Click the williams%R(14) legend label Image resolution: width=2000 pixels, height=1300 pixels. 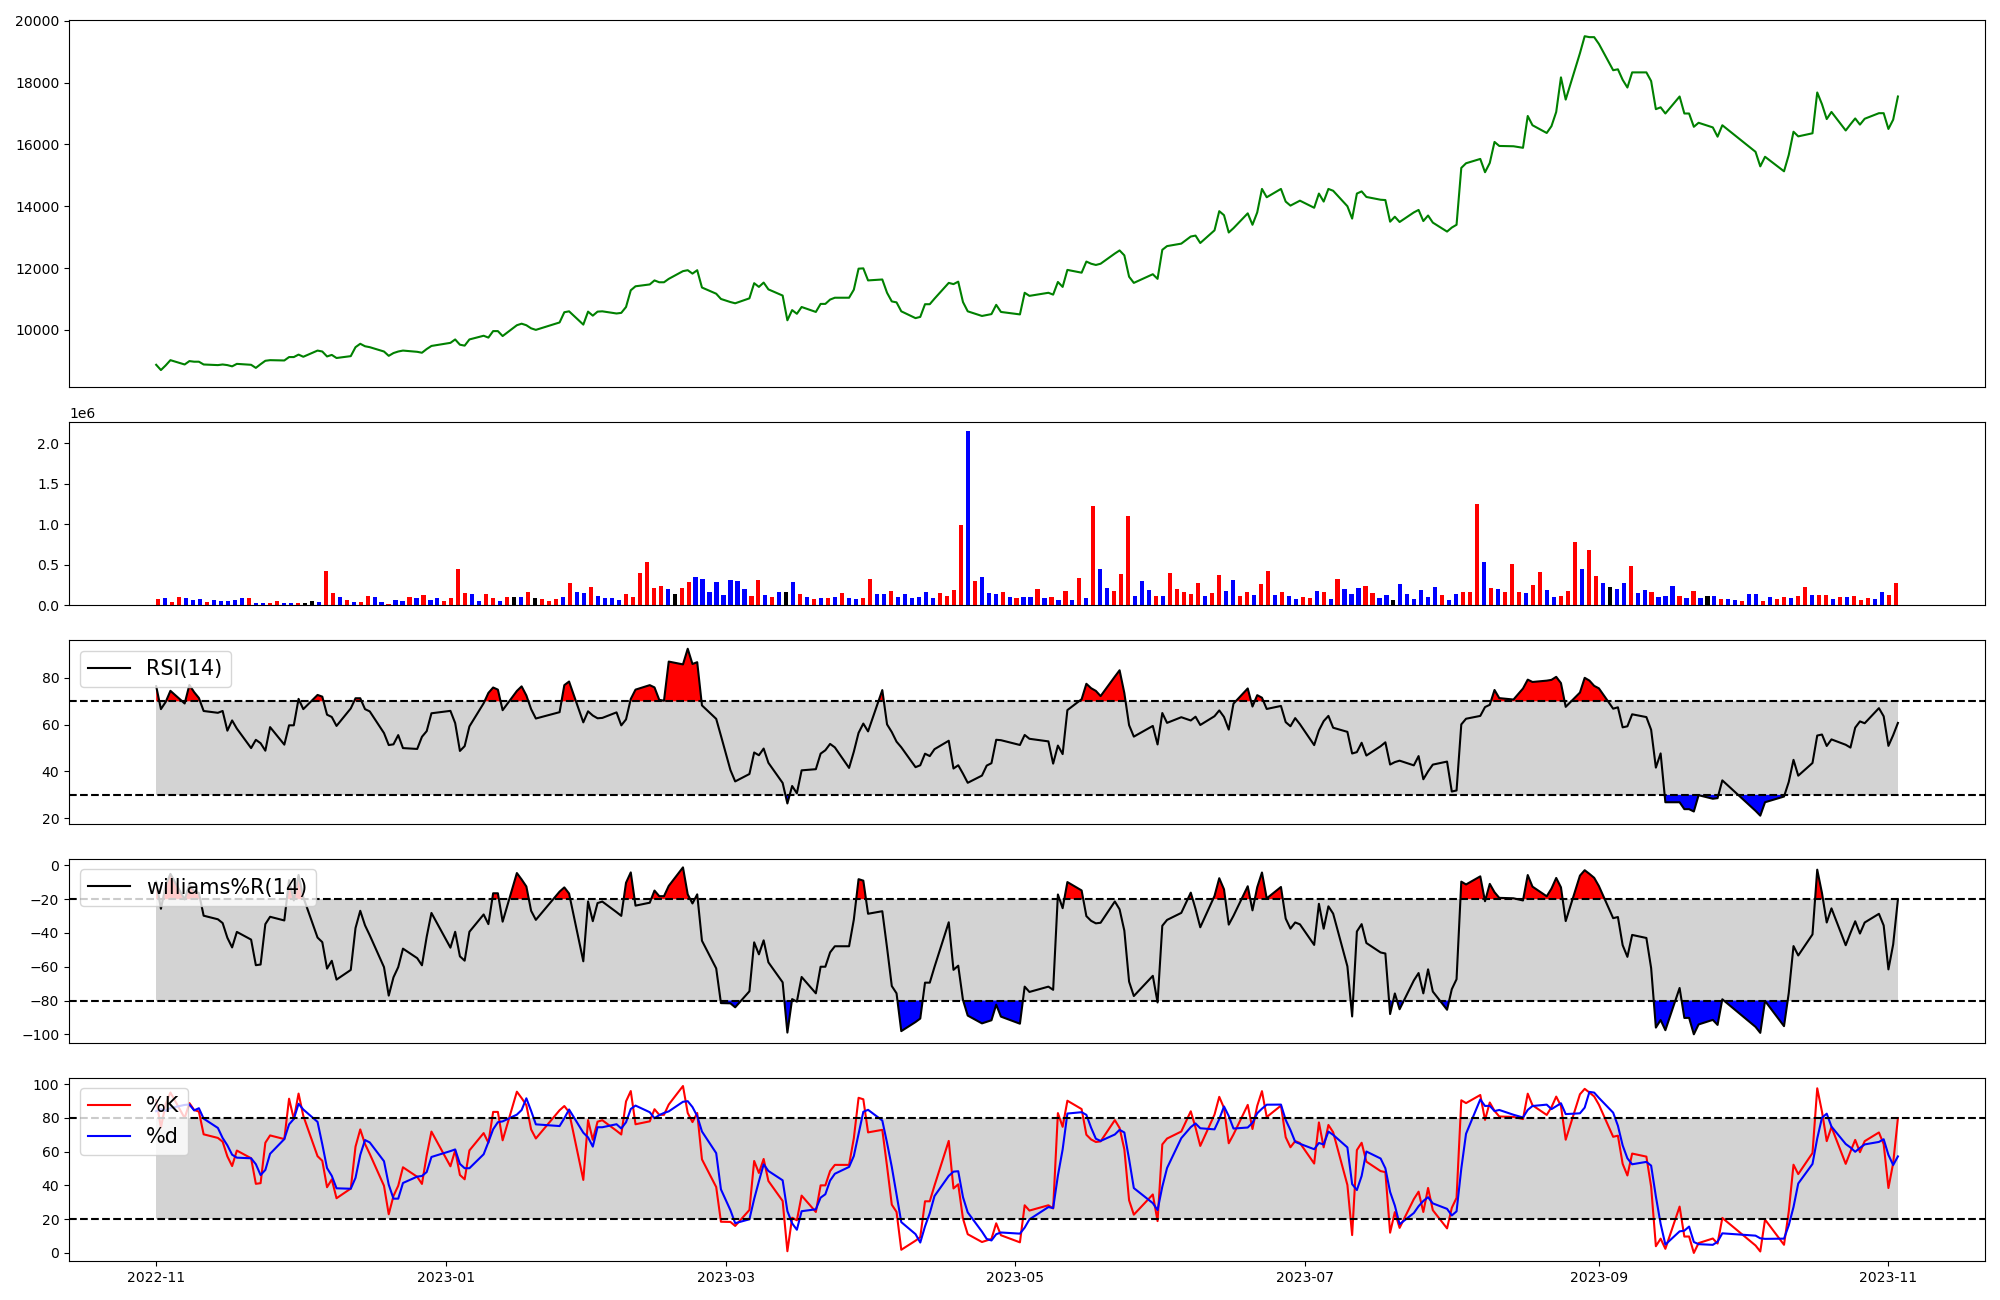226,887
